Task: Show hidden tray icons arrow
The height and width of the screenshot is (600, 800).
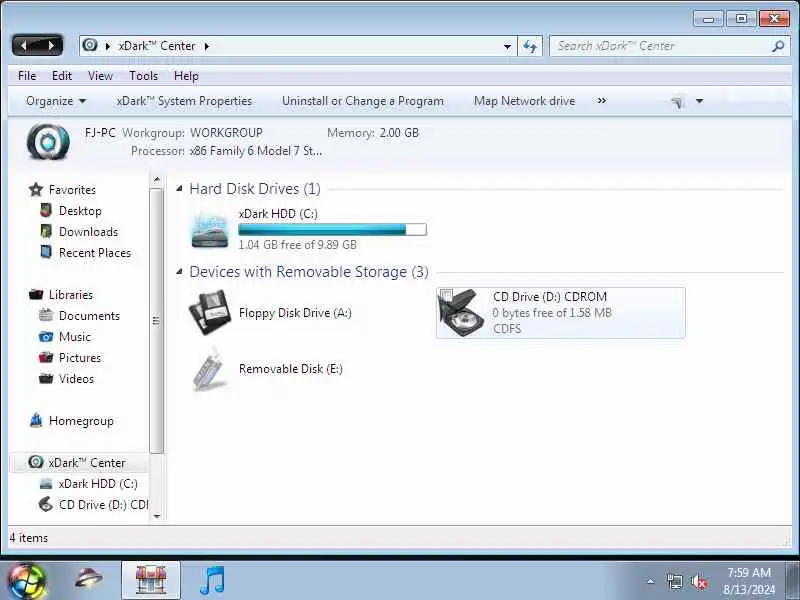Action: (651, 581)
